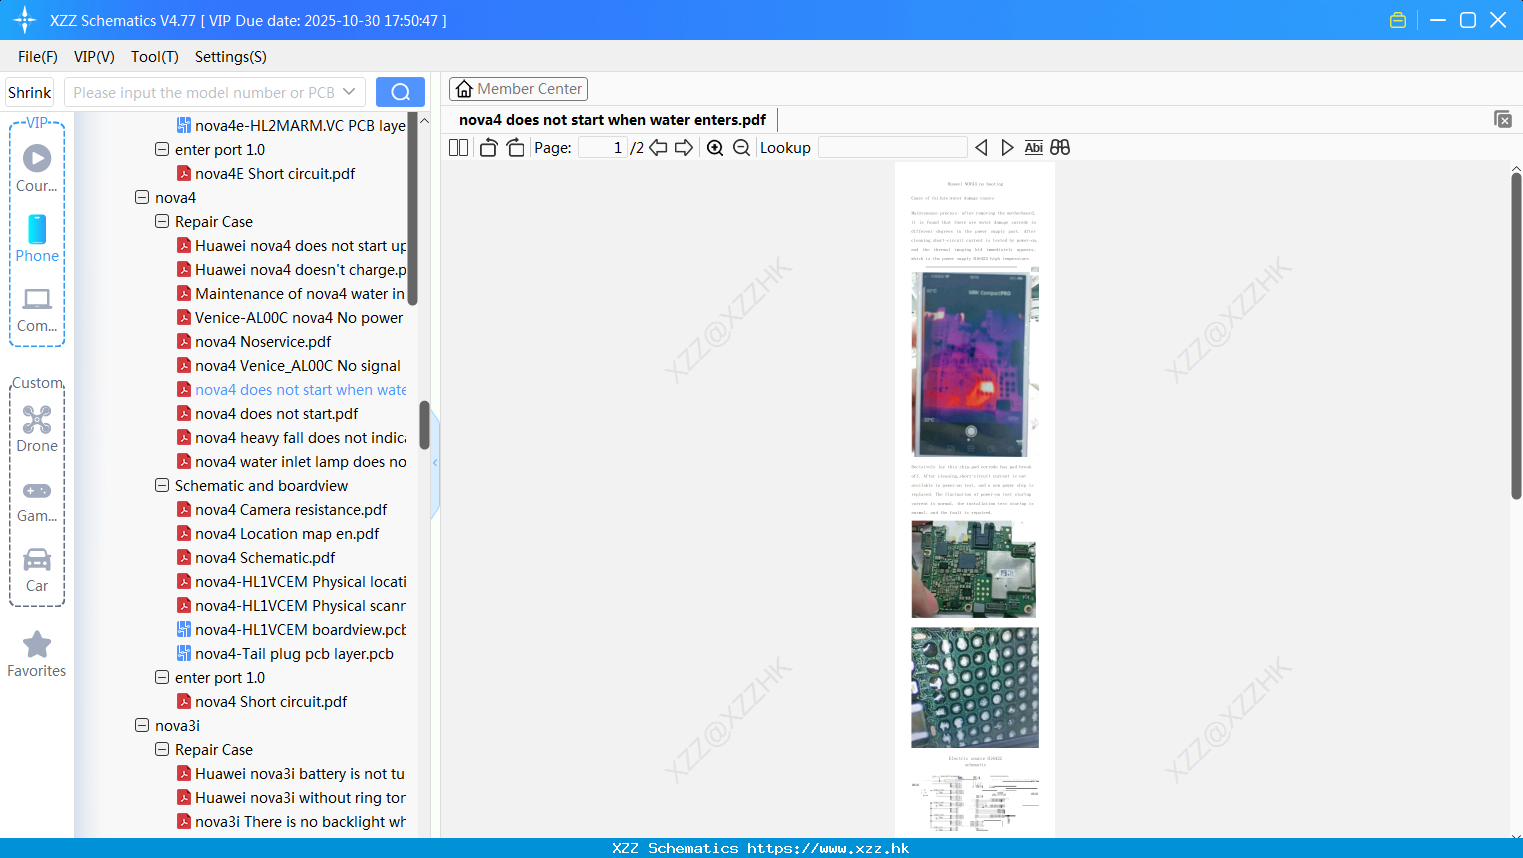Collapse the nova4 tree node
Screen dimensions: 1523x858
[x=142, y=197]
